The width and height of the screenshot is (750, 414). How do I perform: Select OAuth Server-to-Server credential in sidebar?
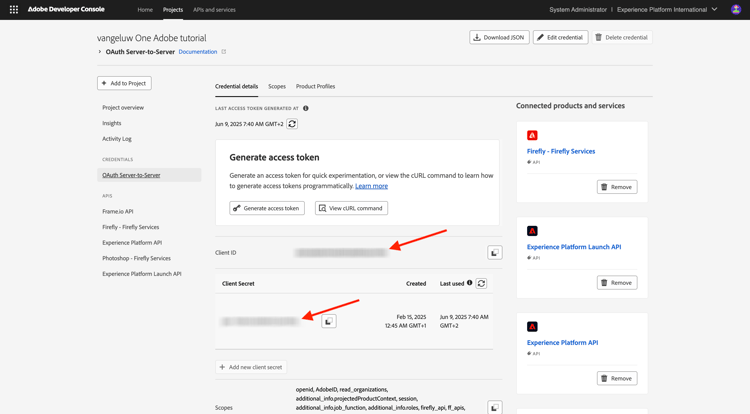pyautogui.click(x=149, y=175)
